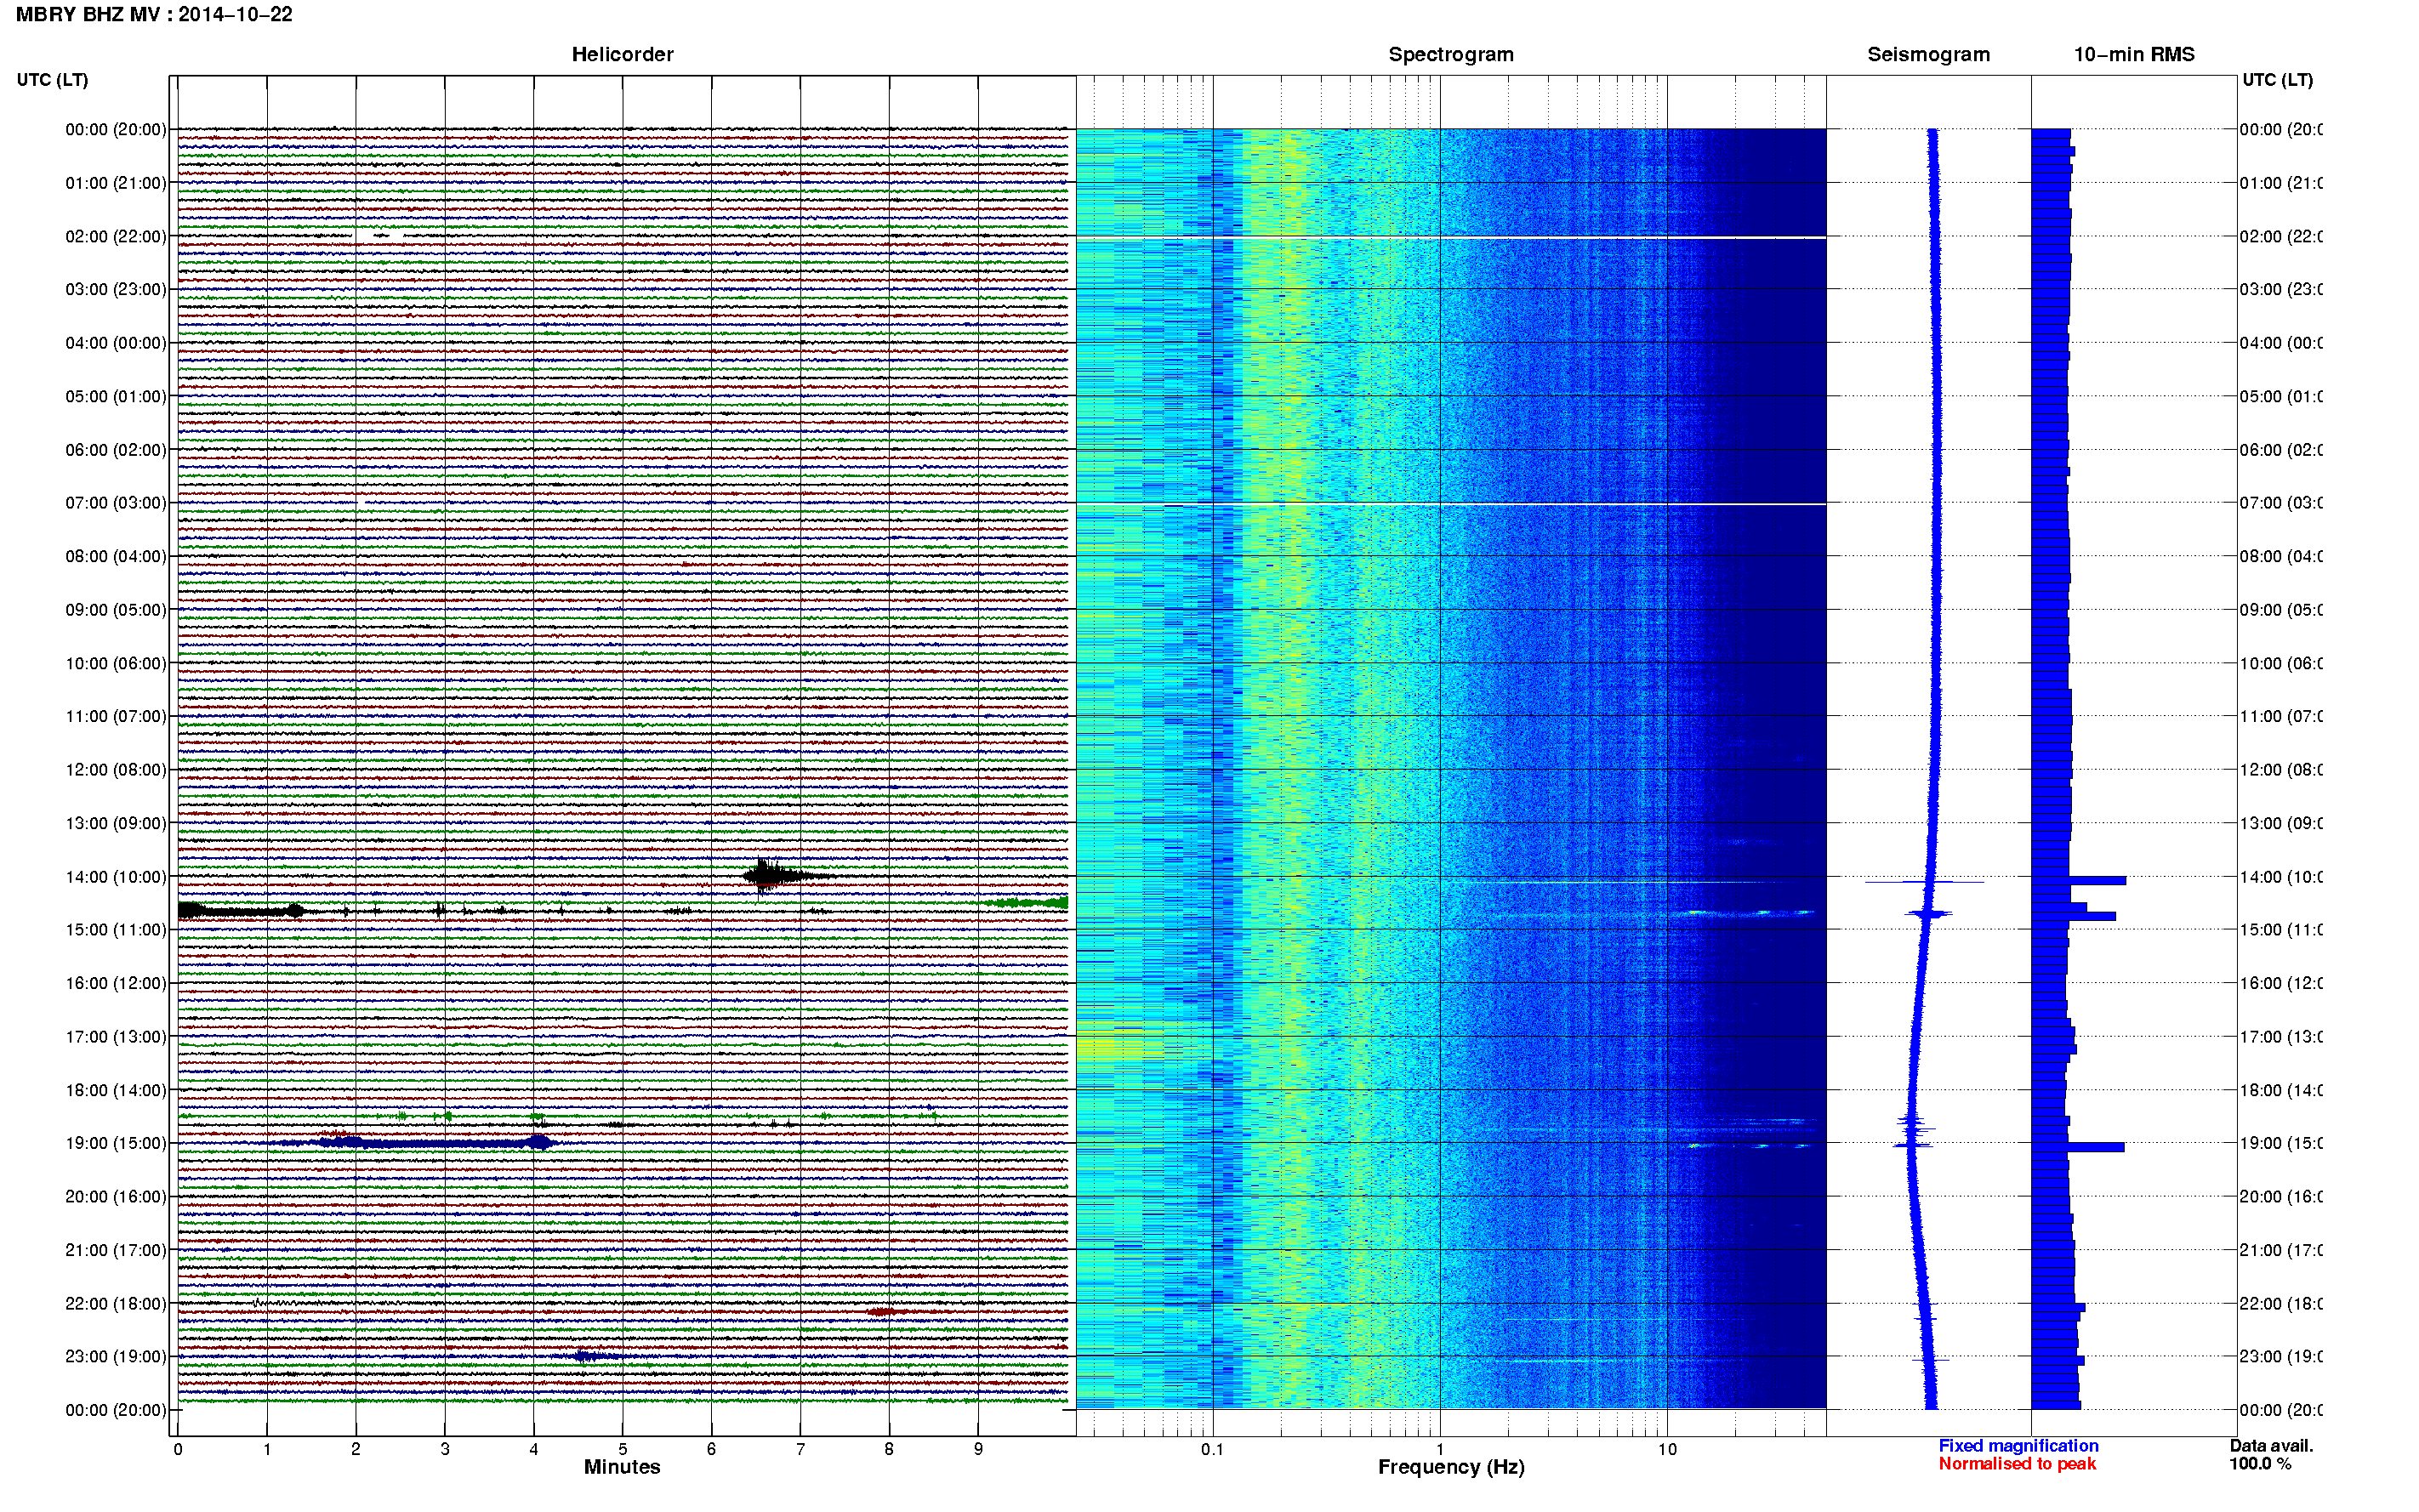
Task: Click the left time label '13:00 (09:00)'
Action: click(116, 824)
